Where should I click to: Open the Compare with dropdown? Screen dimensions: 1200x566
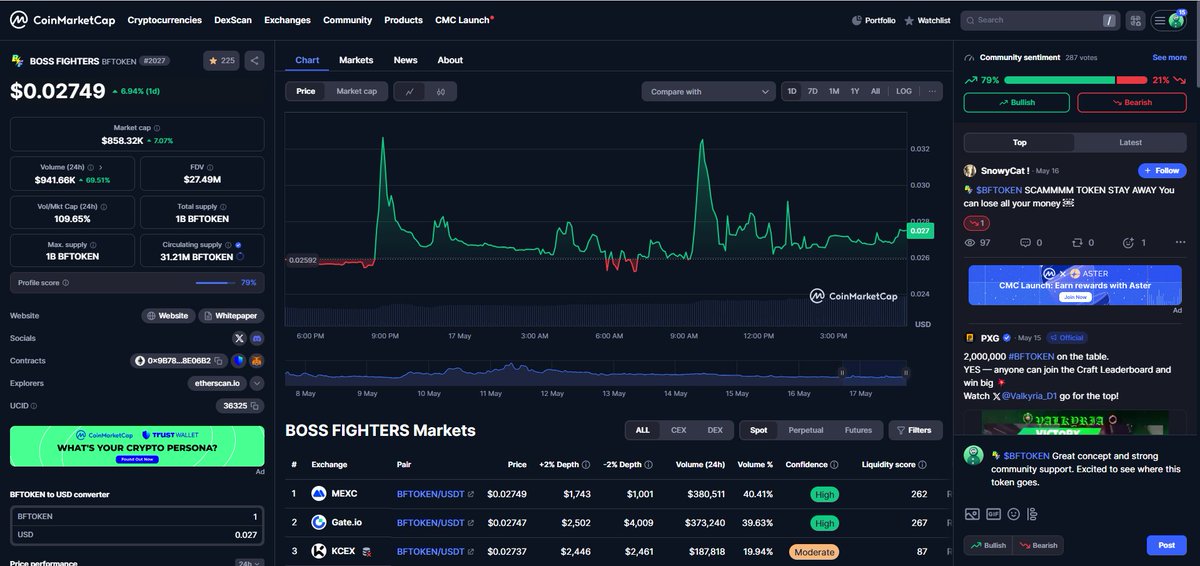pos(708,91)
